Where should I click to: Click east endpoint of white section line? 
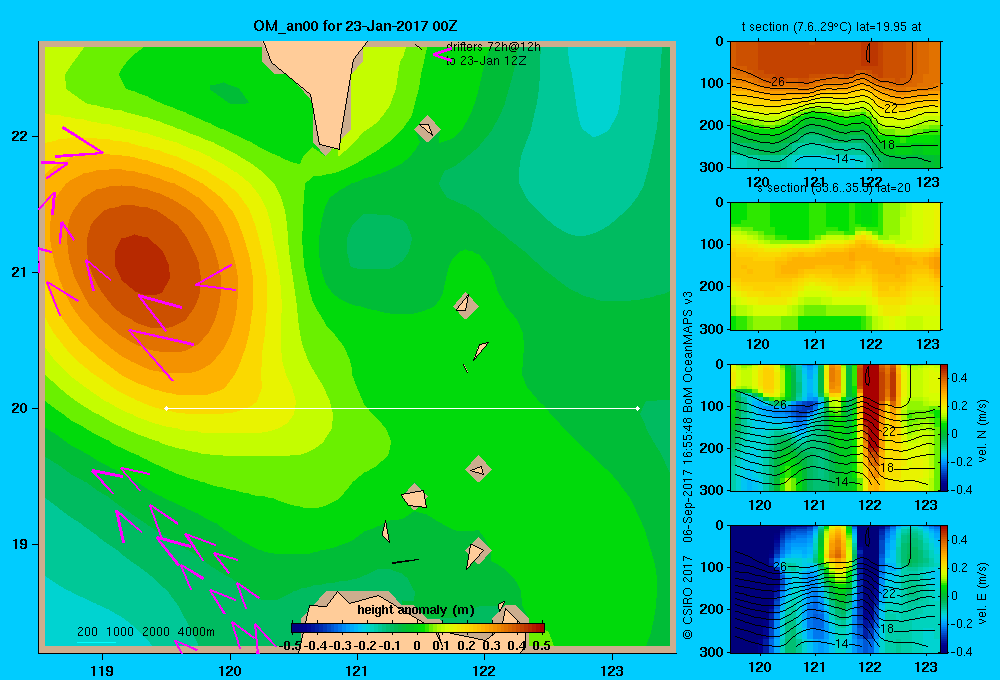[637, 408]
